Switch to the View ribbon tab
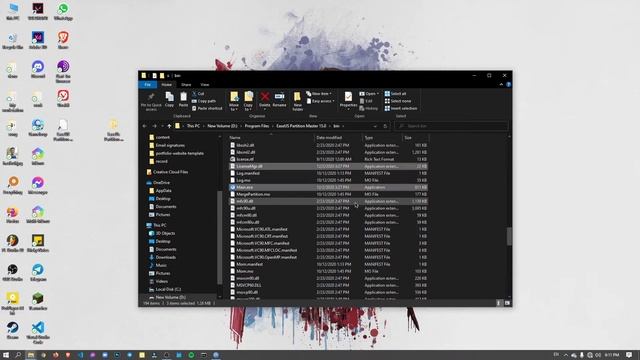The height and width of the screenshot is (360, 640). click(204, 84)
